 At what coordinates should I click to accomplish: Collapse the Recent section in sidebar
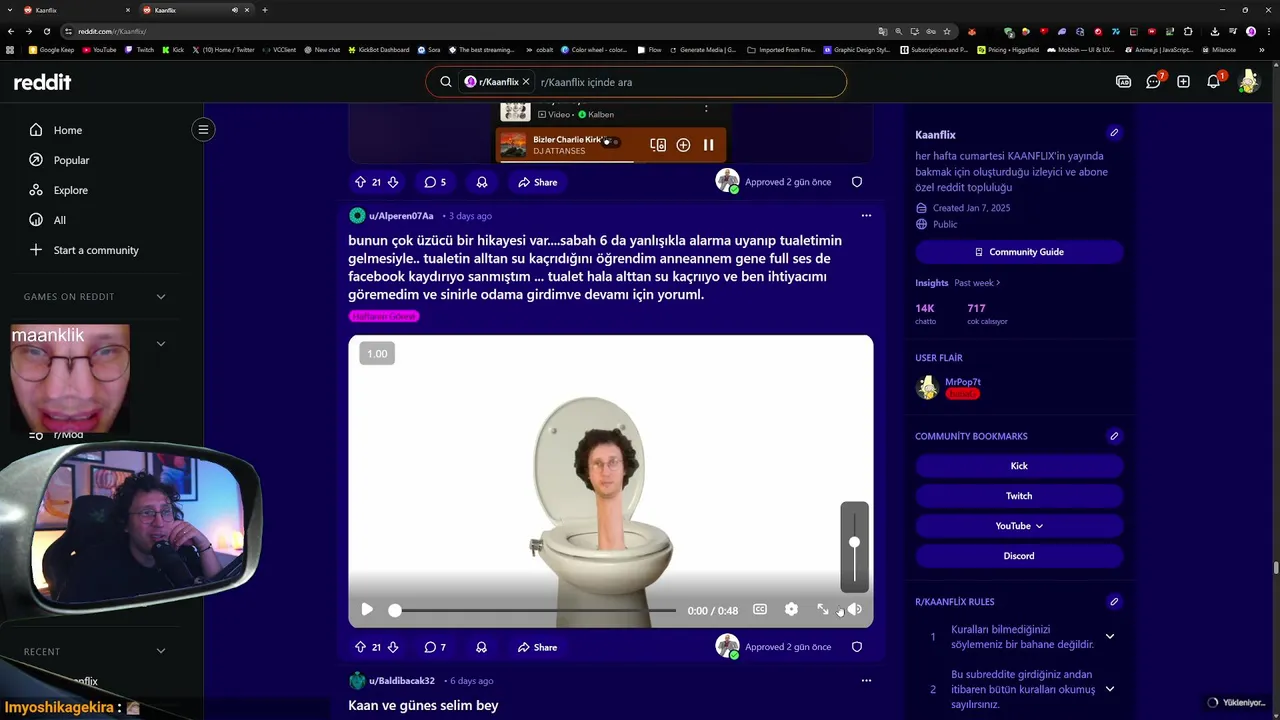click(x=161, y=651)
